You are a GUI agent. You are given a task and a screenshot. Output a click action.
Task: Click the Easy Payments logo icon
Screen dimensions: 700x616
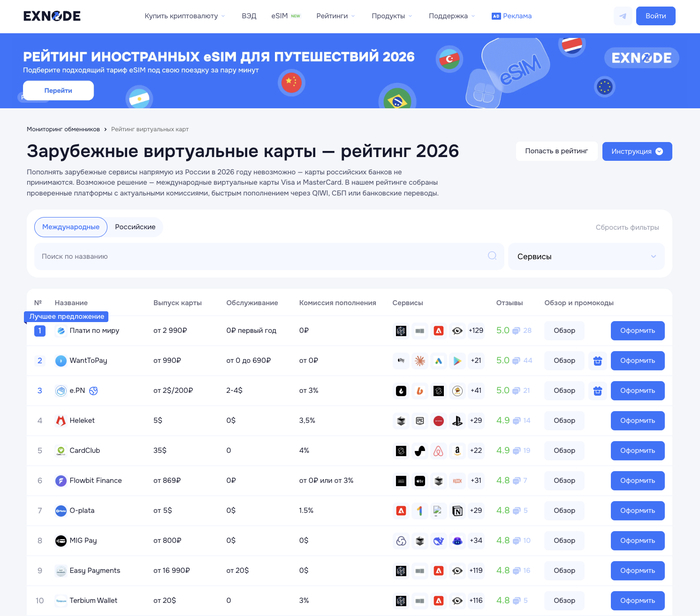[61, 570]
